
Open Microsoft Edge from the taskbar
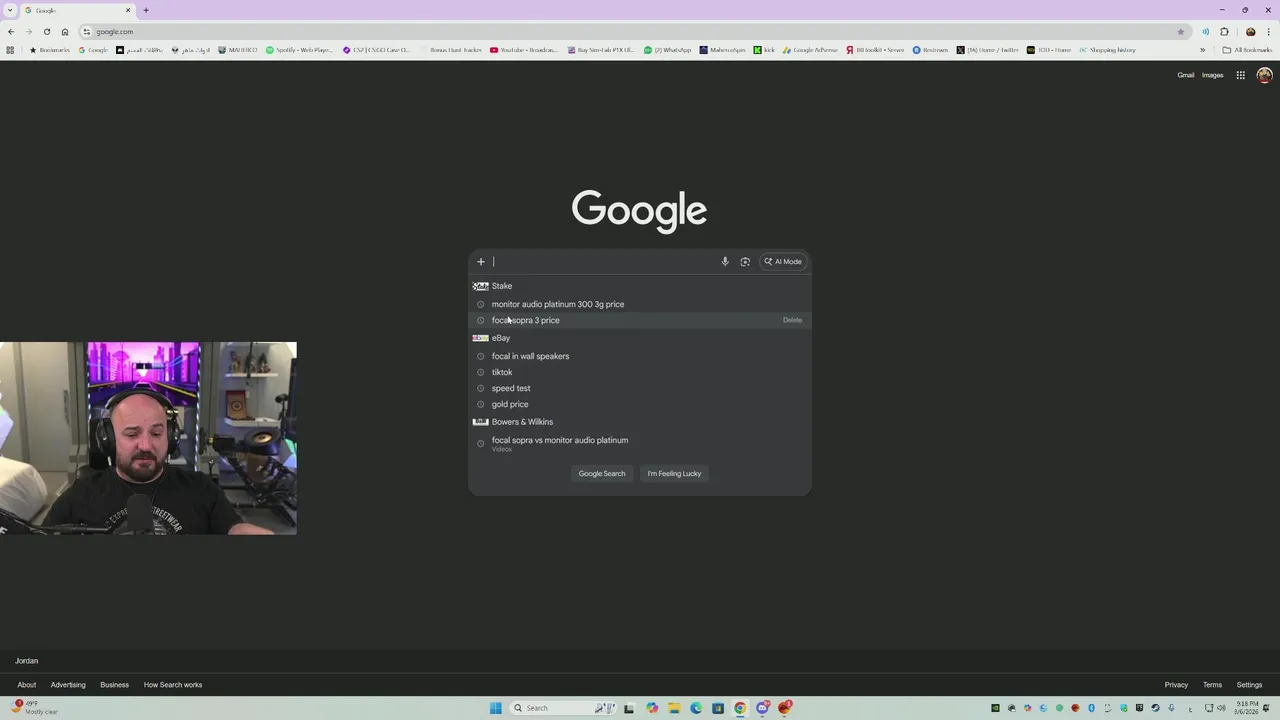pyautogui.click(x=696, y=708)
